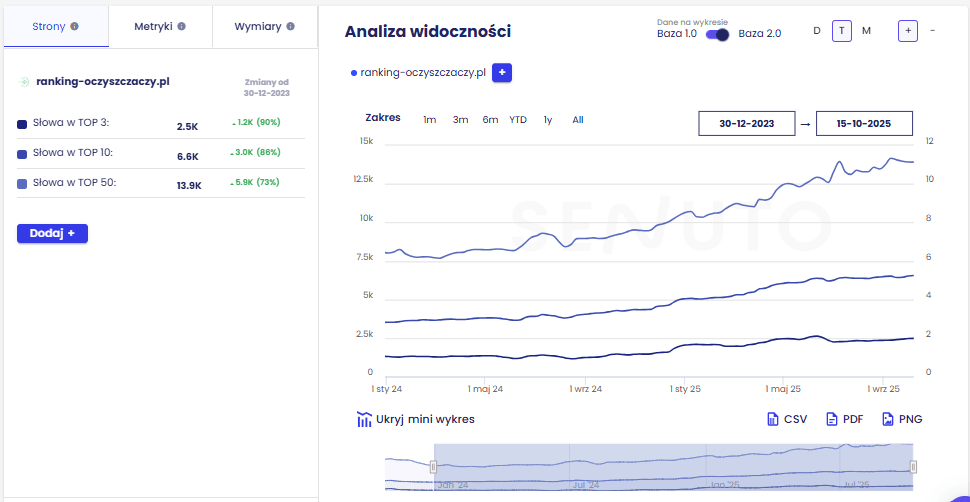Open the start date field 30-12-2023
The image size is (970, 502).
746,123
